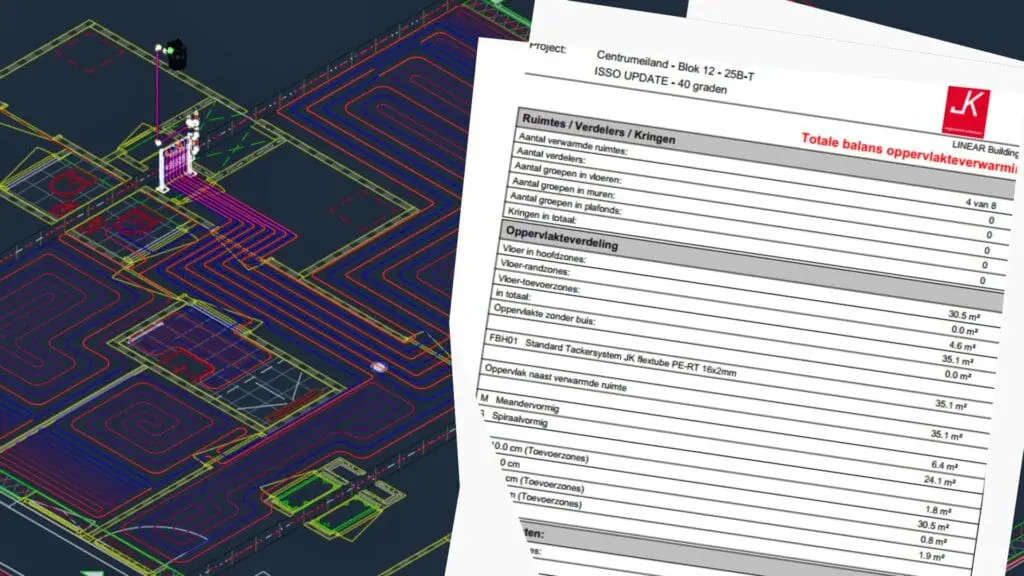1024x576 pixels.
Task: Click the black device atop the riser pipe
Action: pyautogui.click(x=175, y=53)
